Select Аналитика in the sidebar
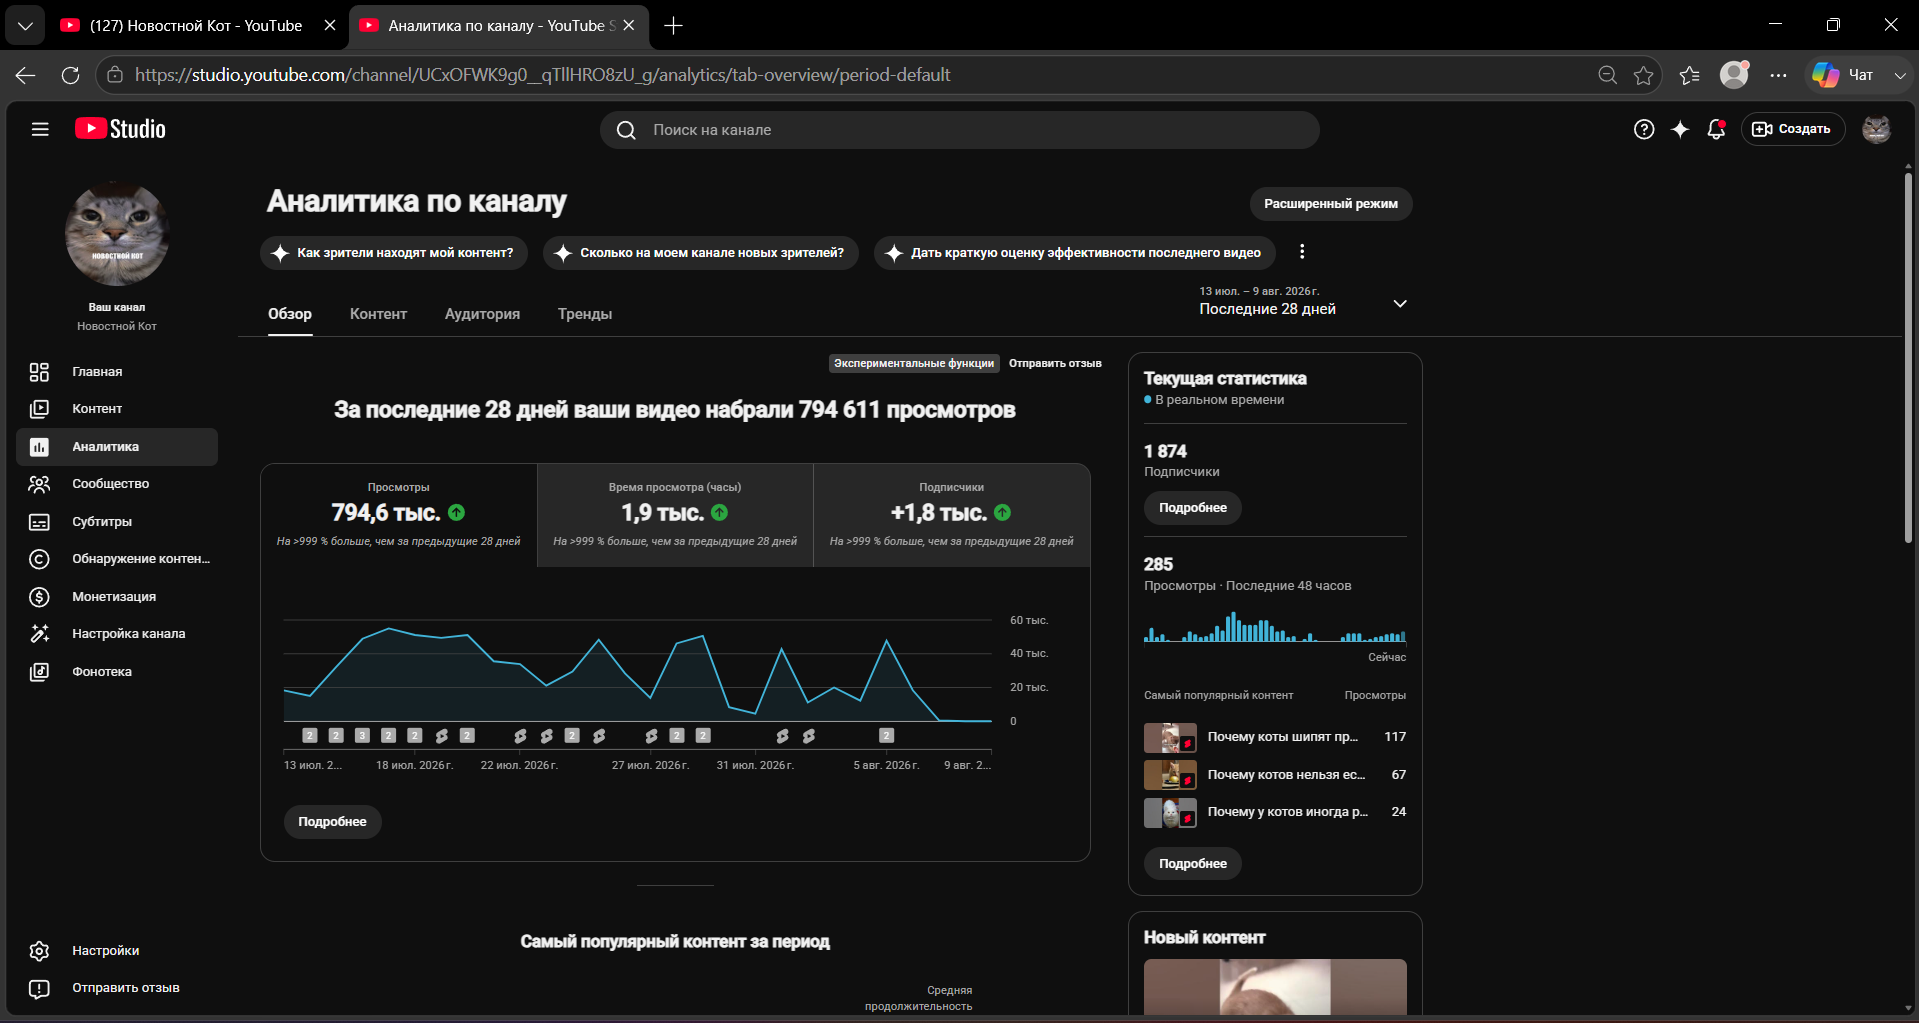Screen dimensions: 1919x1023 117,447
